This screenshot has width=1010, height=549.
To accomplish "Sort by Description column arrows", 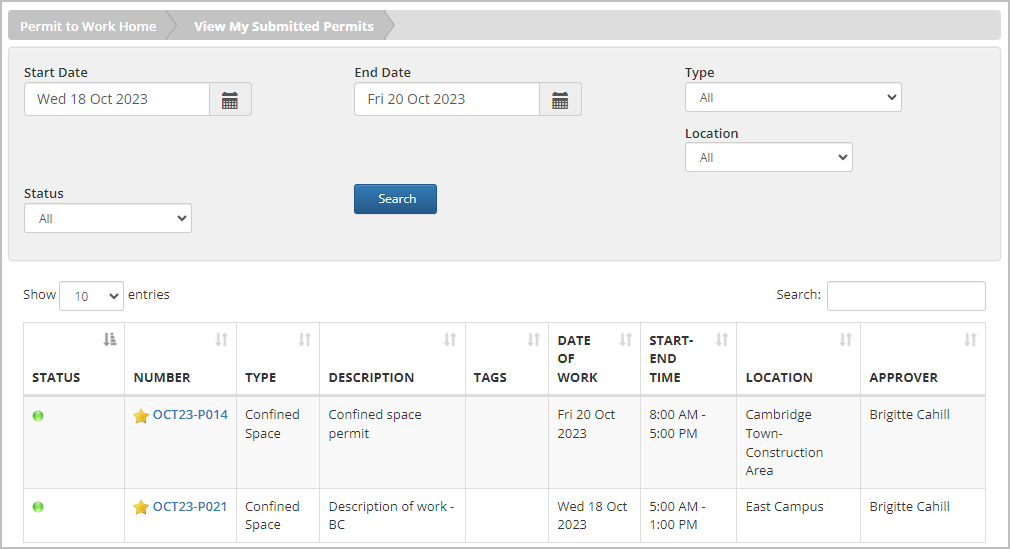I will (x=450, y=340).
